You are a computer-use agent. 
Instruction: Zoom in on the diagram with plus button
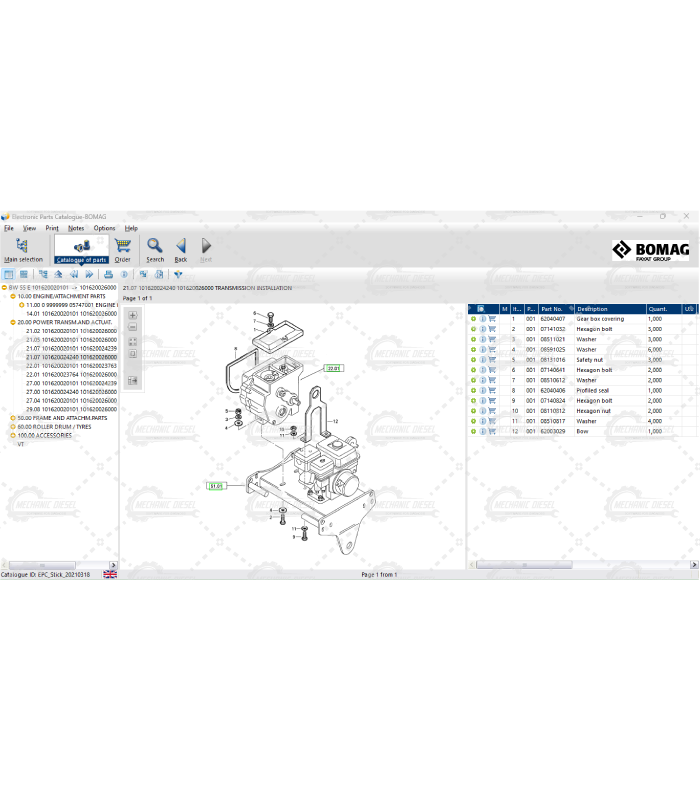(133, 315)
